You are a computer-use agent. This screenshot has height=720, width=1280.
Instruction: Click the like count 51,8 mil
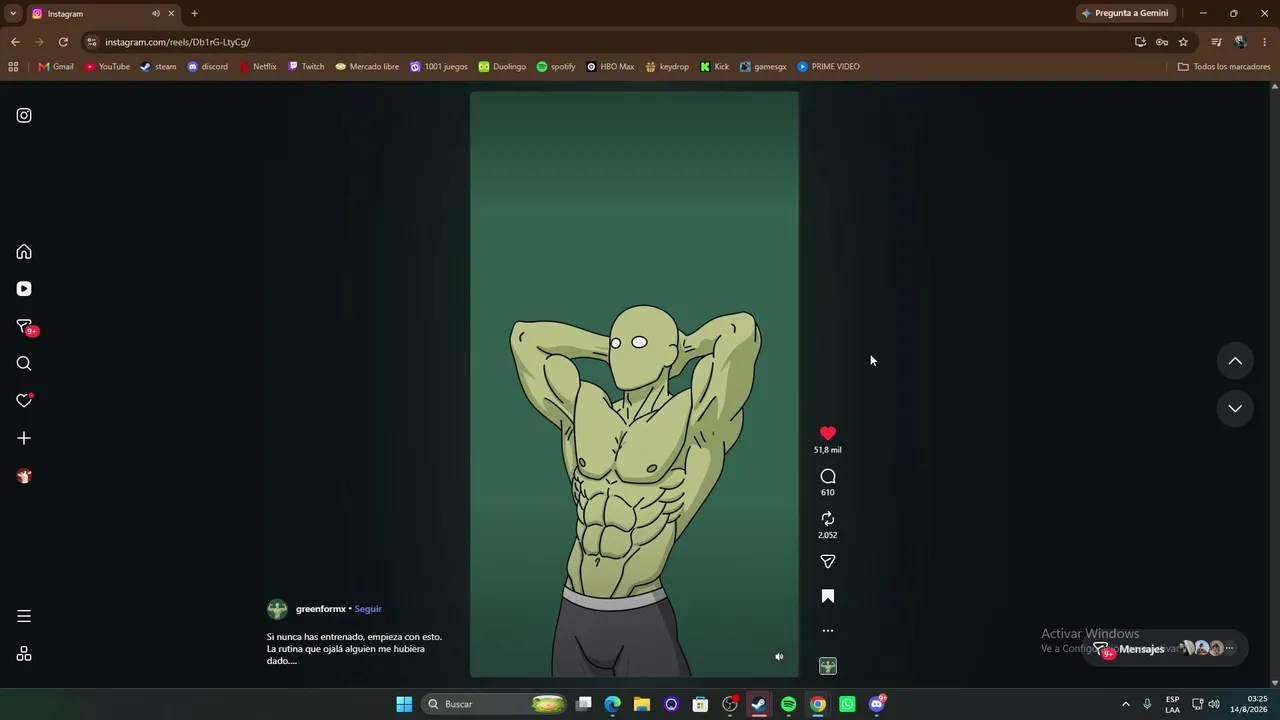(x=828, y=450)
